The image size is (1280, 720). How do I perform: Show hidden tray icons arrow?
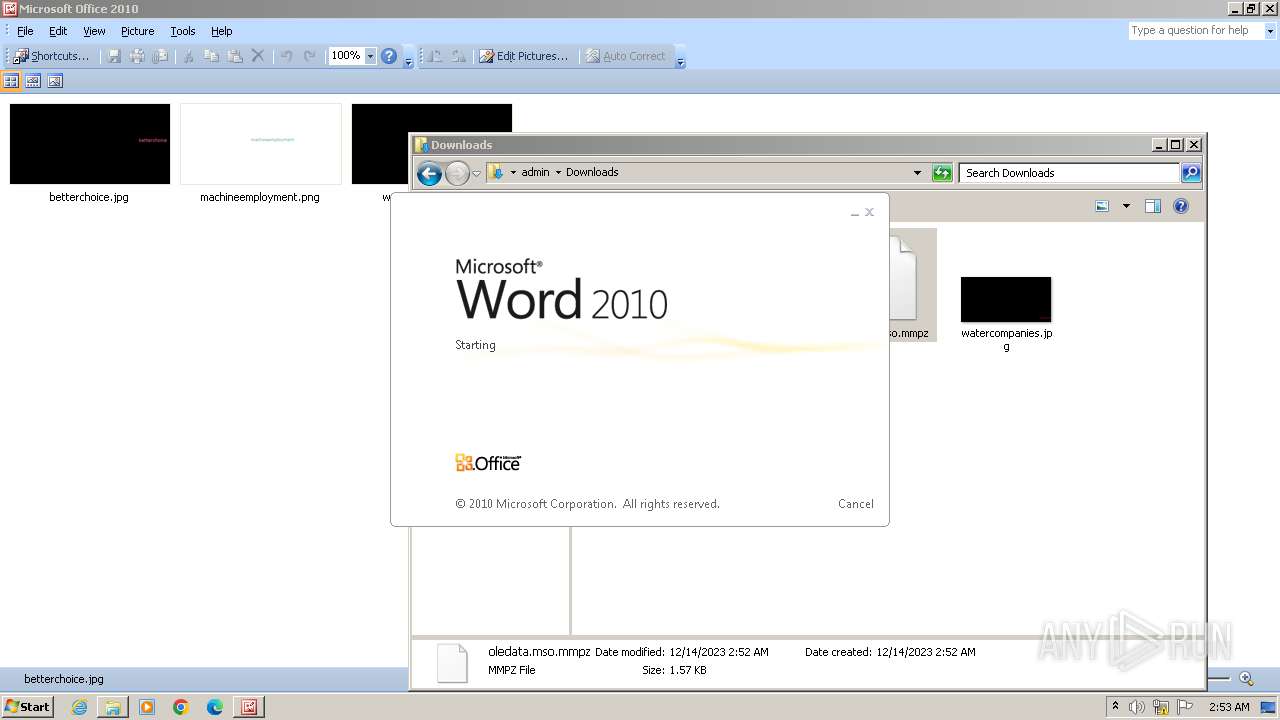(1115, 706)
